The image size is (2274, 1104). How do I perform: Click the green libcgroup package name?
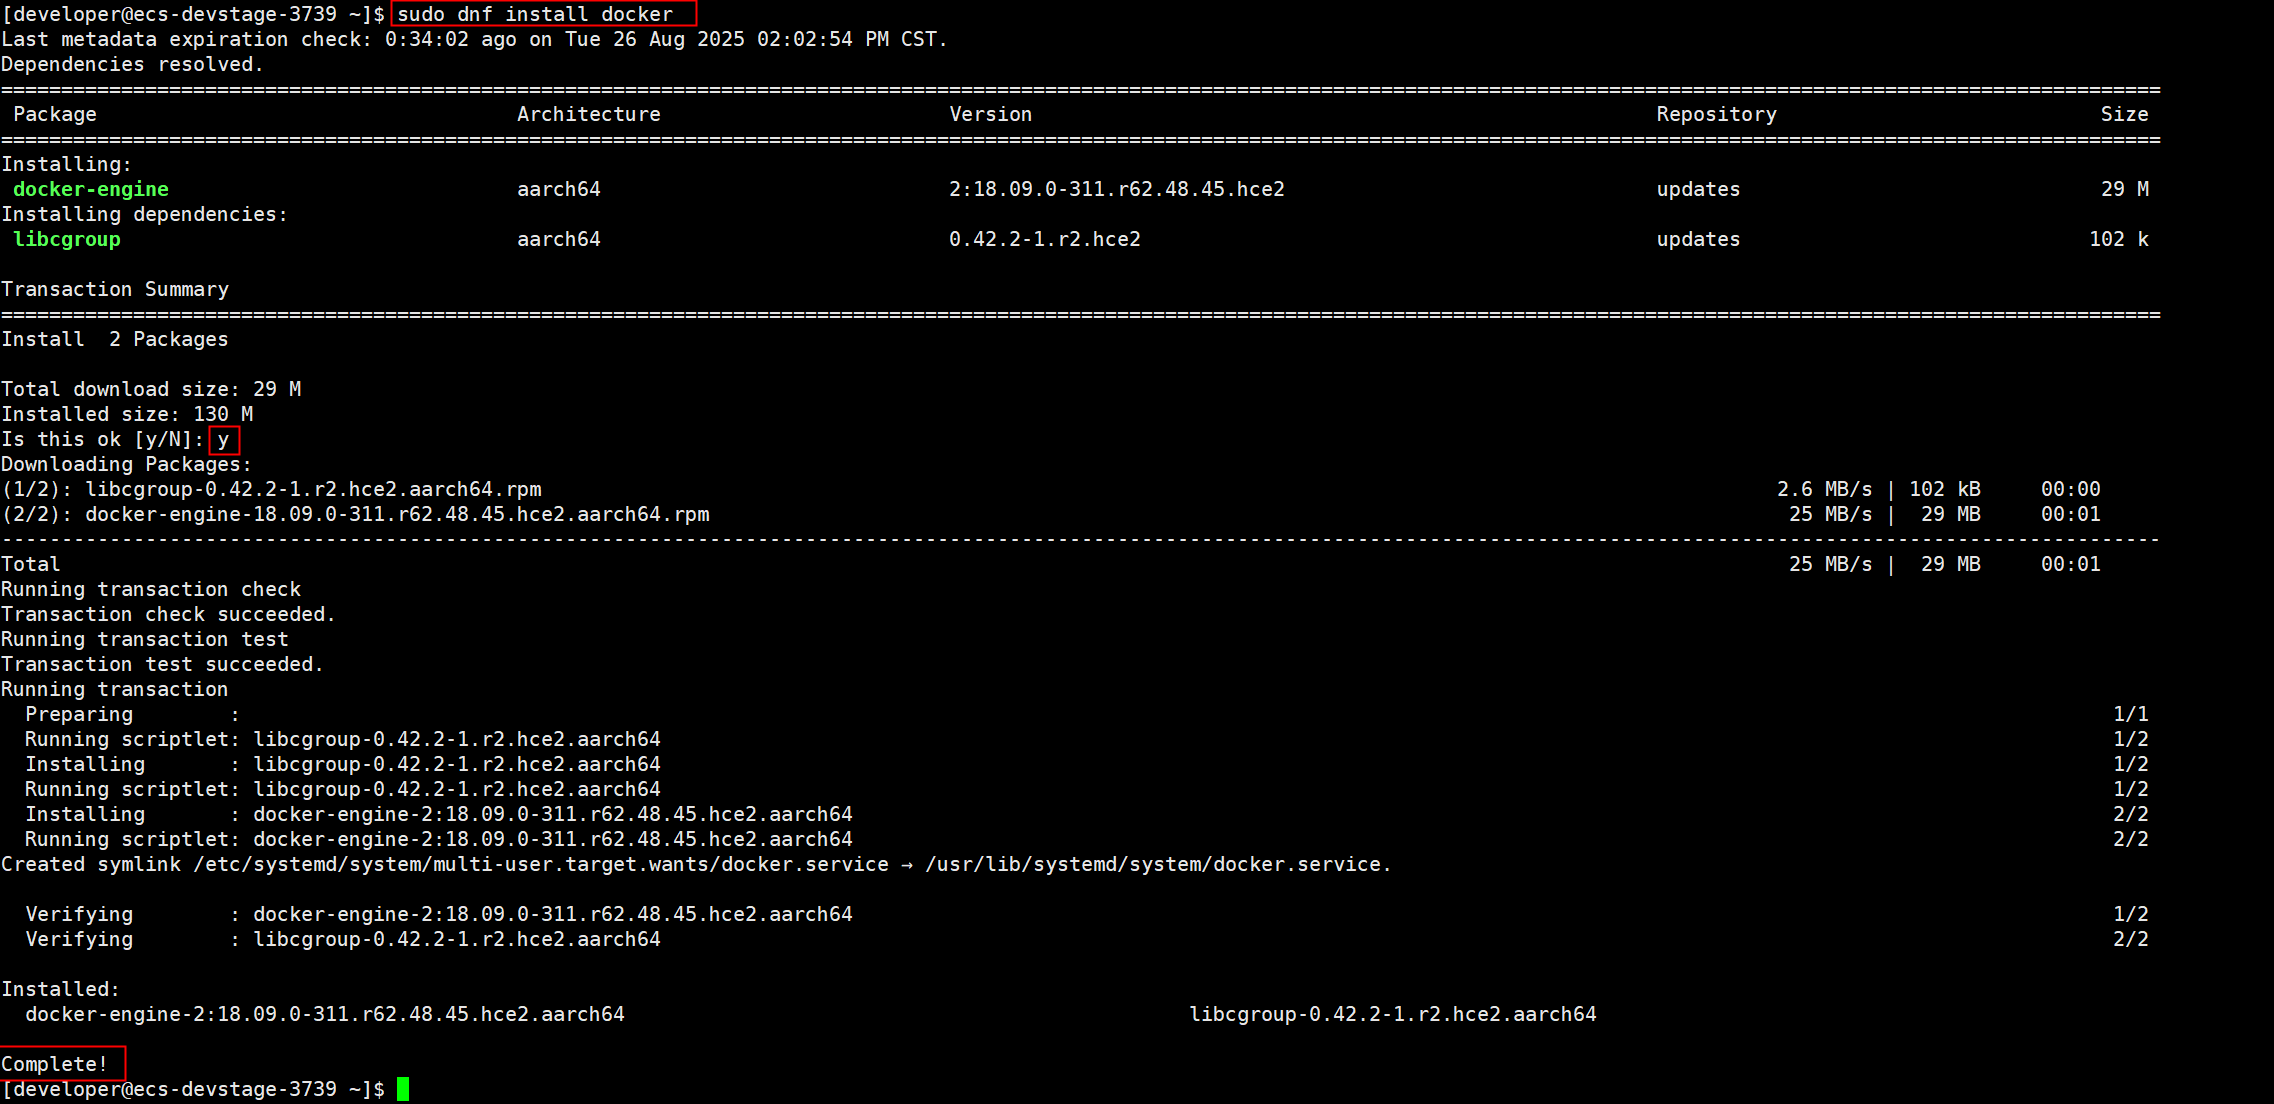pyautogui.click(x=67, y=239)
